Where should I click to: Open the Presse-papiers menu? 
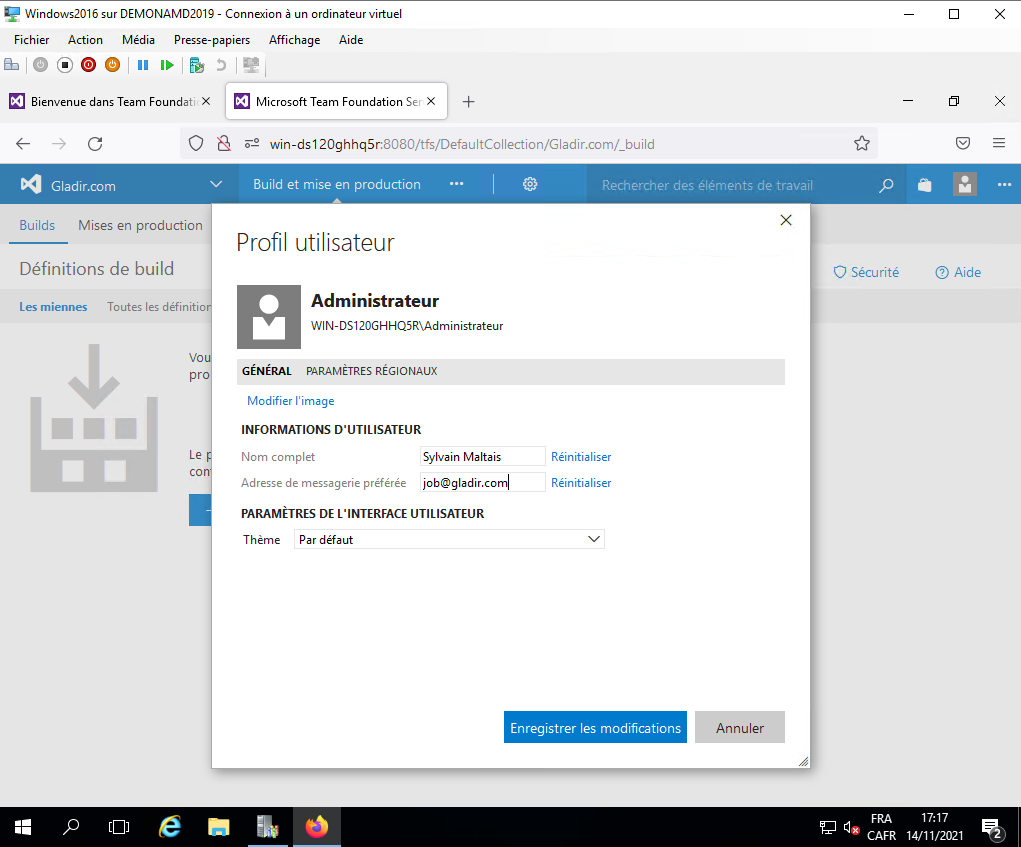(211, 40)
